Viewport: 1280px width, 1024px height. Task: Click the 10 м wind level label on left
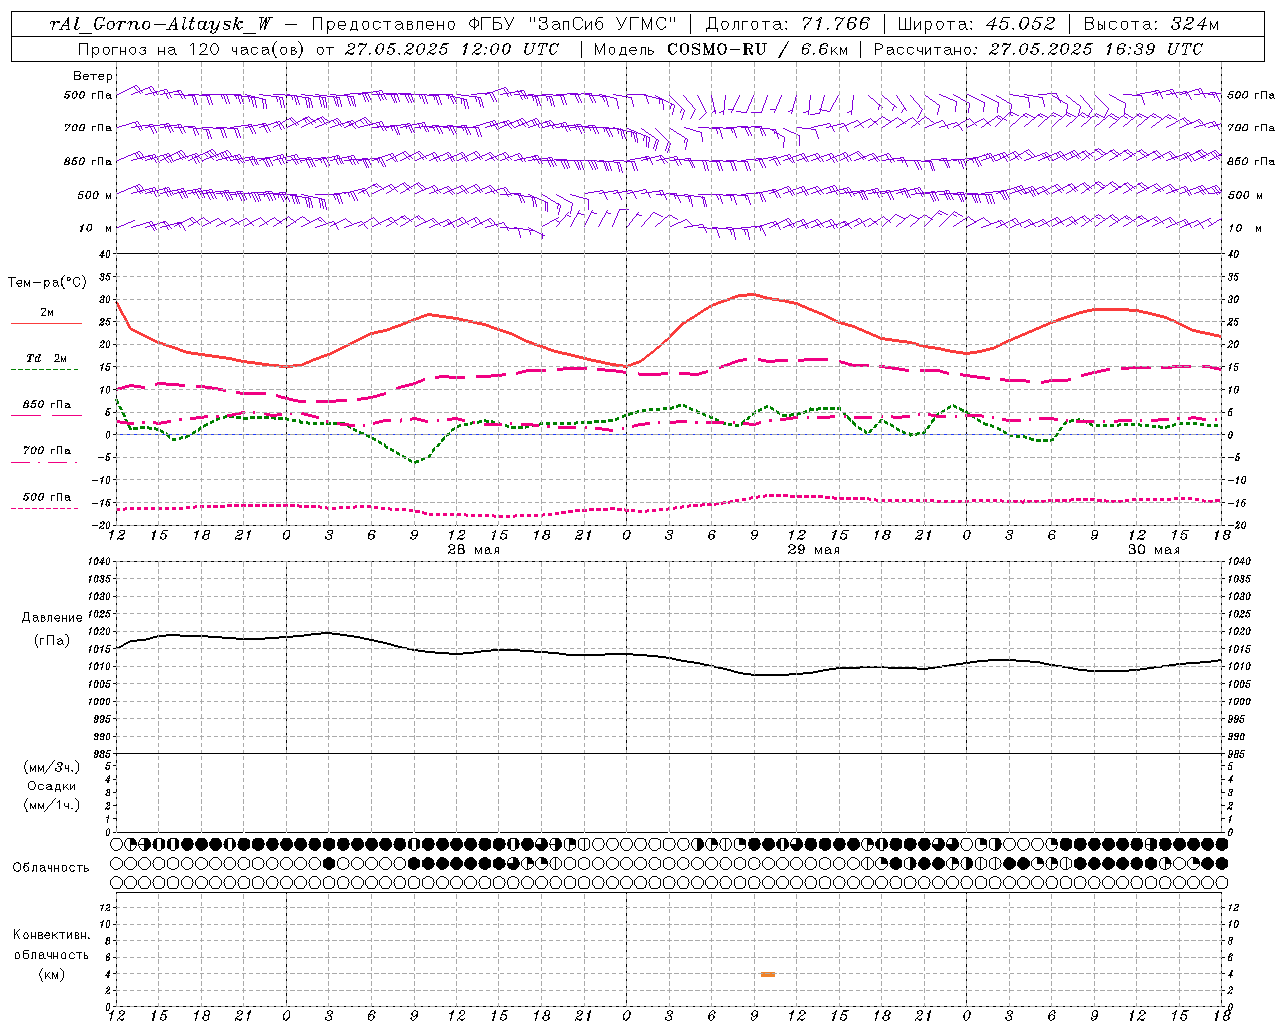tap(96, 229)
